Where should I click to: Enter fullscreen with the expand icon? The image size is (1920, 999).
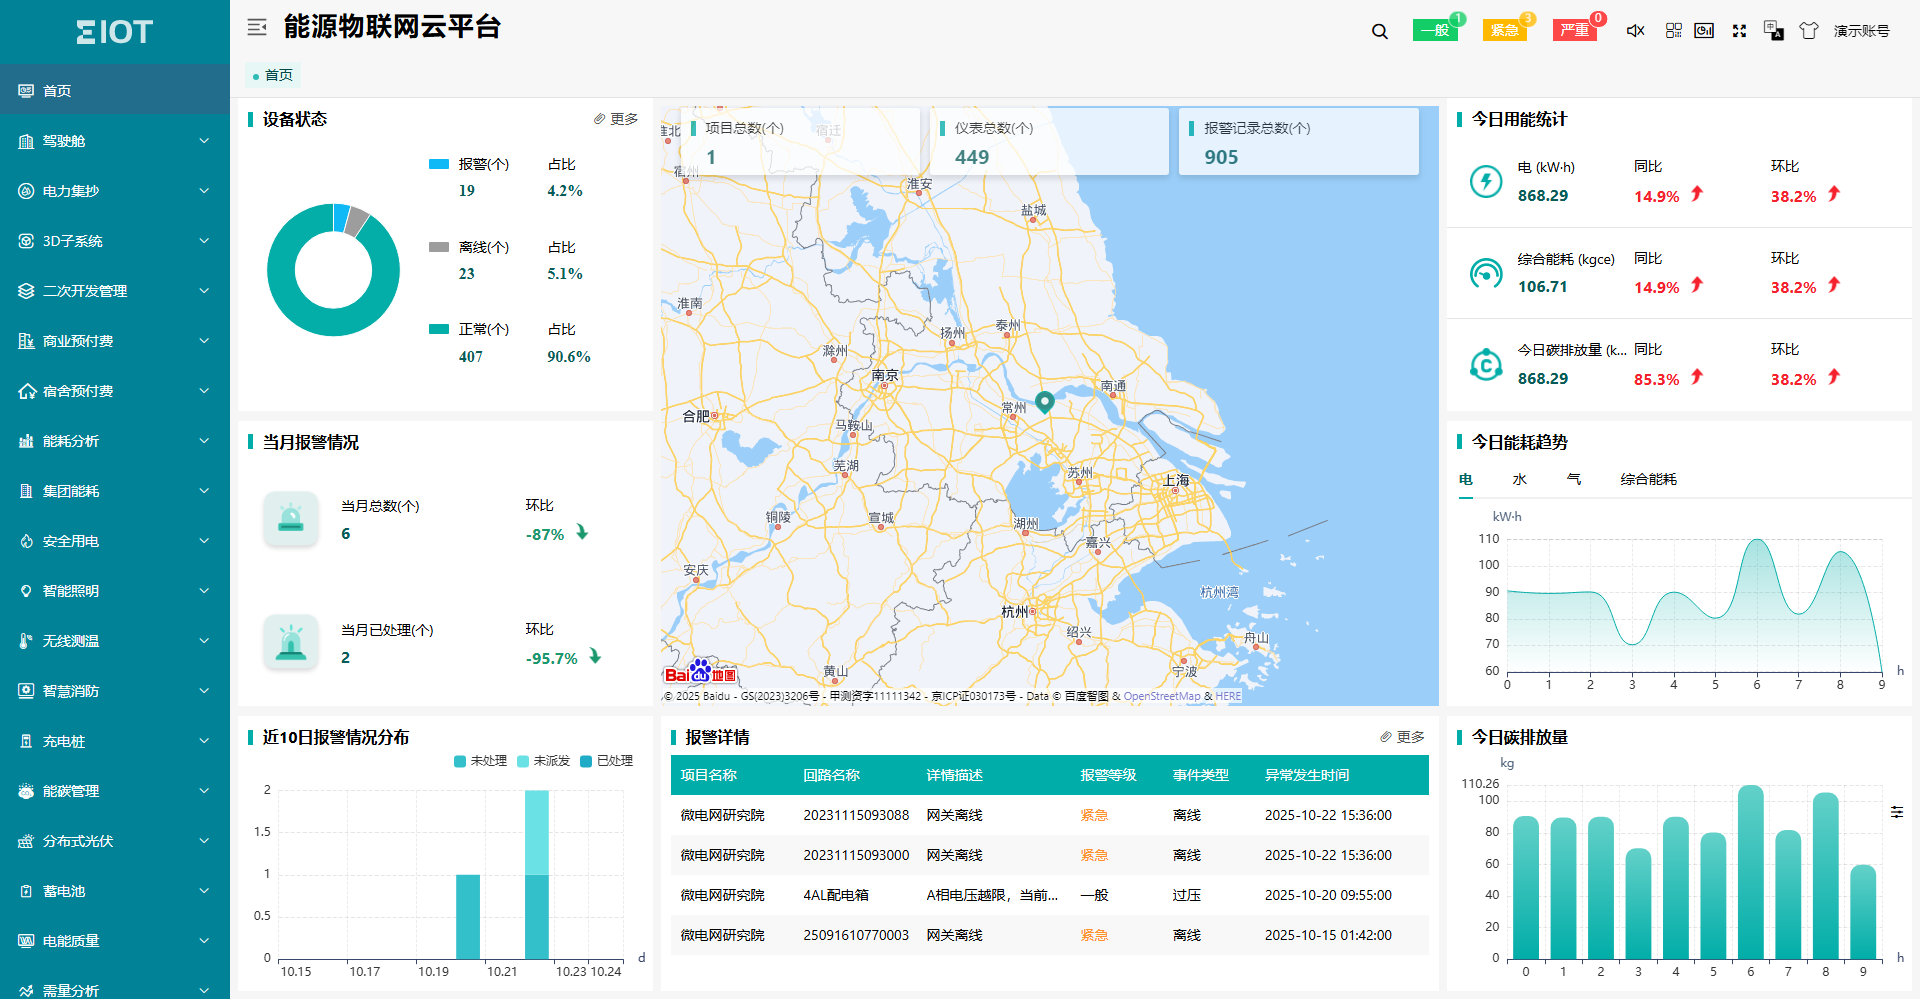tap(1739, 31)
